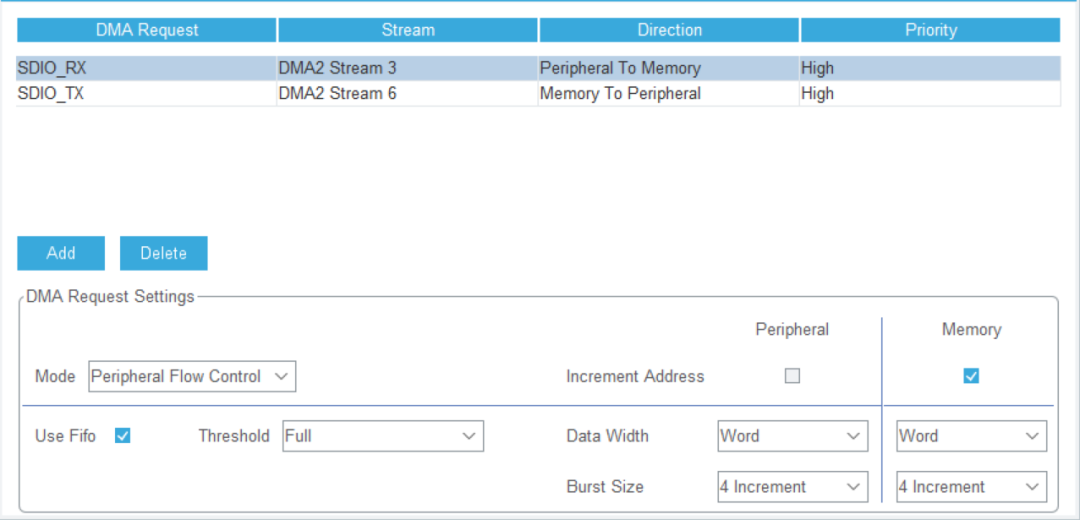
Task: Click the Priority column header
Action: [x=930, y=30]
